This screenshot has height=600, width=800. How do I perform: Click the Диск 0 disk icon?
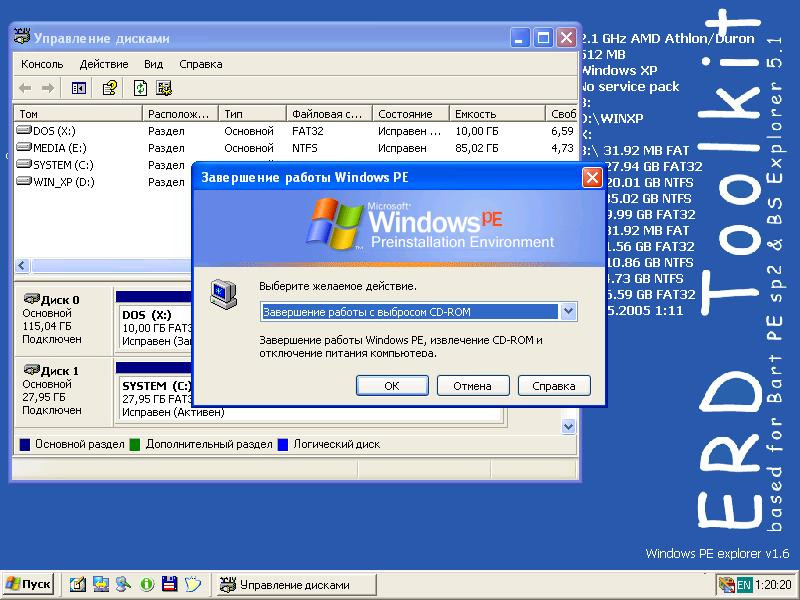[x=32, y=299]
